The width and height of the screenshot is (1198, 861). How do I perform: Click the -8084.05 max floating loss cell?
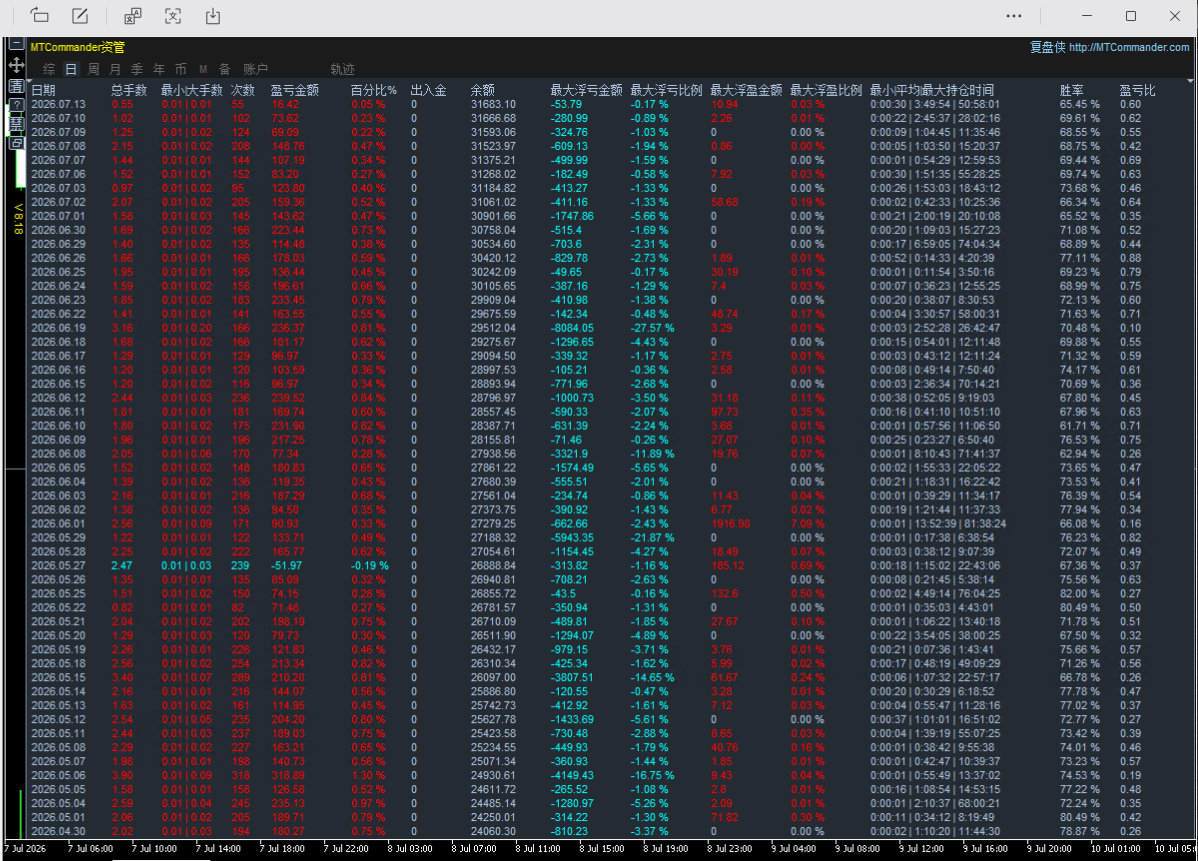(x=572, y=329)
